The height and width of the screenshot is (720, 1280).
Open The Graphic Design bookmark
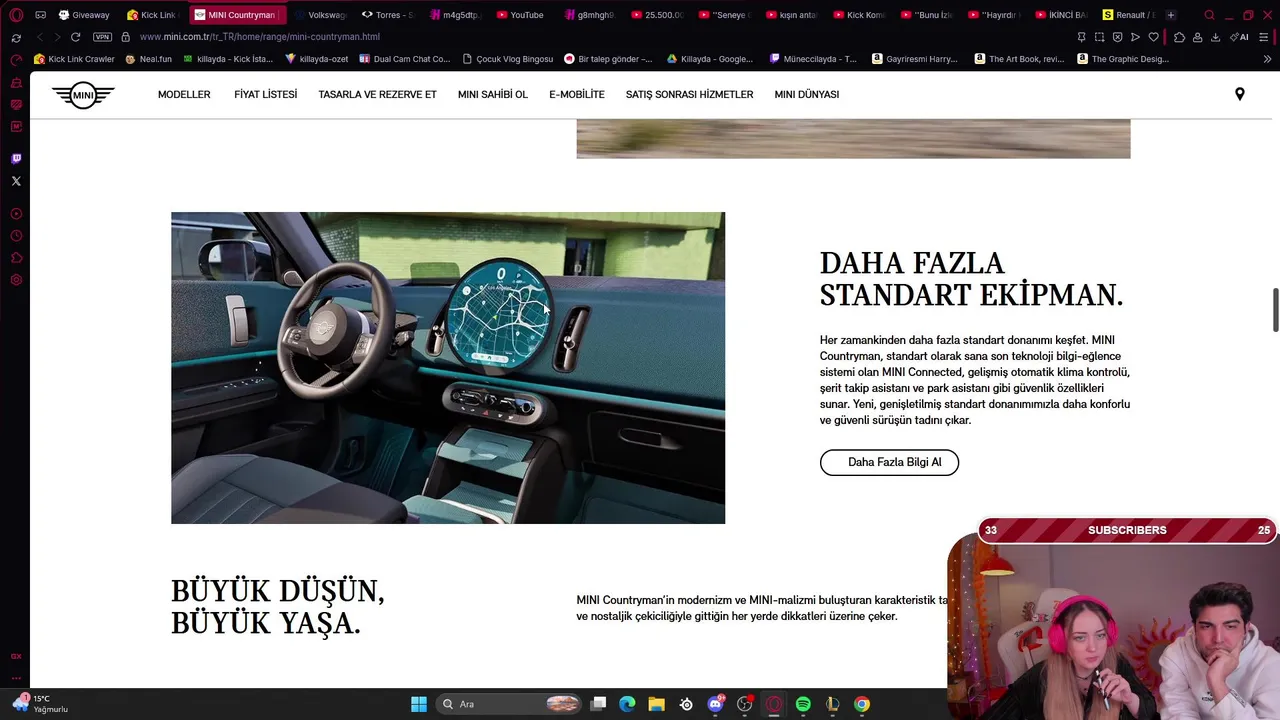point(1123,59)
